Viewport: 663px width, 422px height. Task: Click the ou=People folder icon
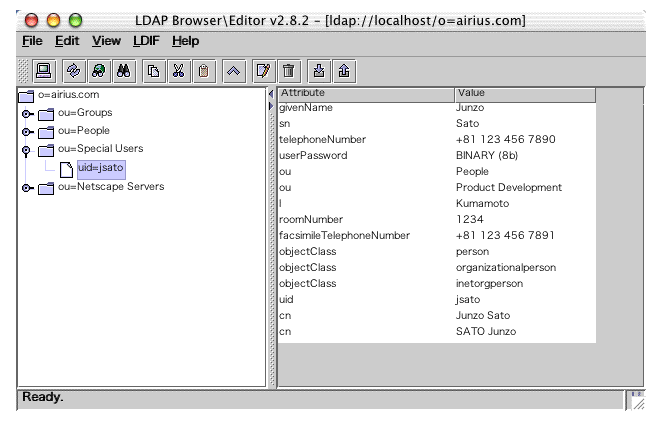[x=46, y=132]
